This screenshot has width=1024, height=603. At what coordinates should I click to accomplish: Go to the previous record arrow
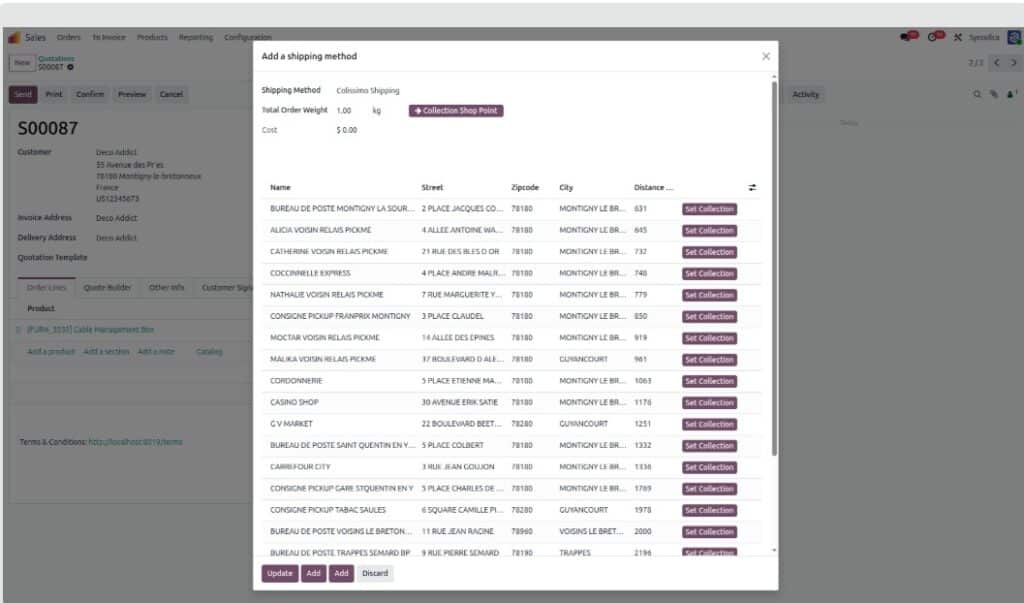pos(996,63)
